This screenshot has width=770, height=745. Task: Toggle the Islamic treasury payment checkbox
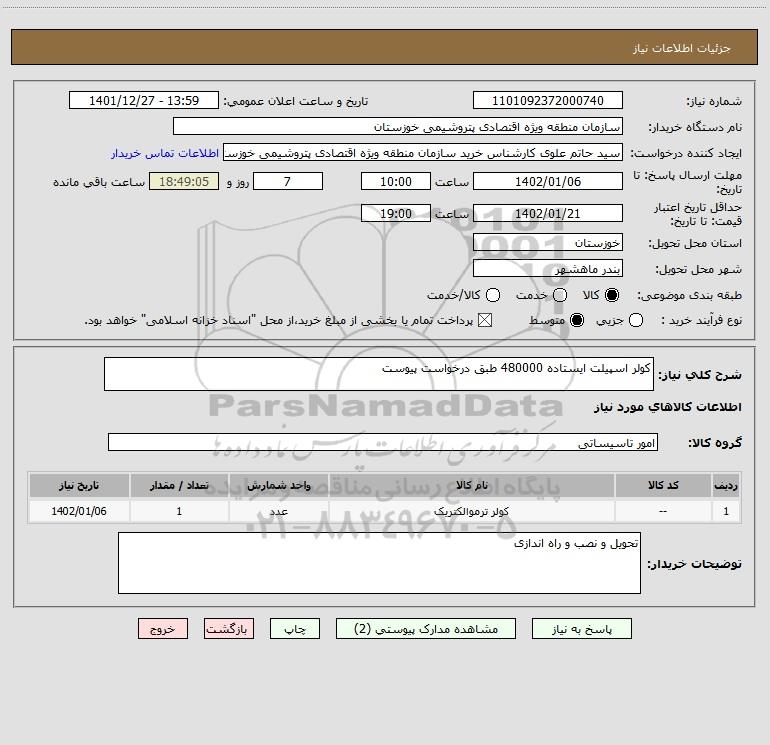pyautogui.click(x=485, y=320)
